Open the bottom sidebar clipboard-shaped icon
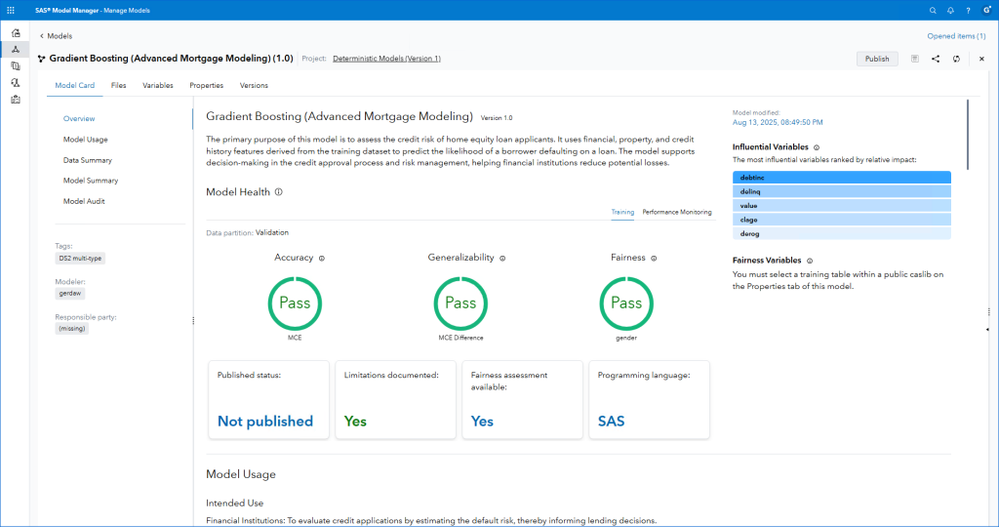999x527 pixels. pos(16,99)
